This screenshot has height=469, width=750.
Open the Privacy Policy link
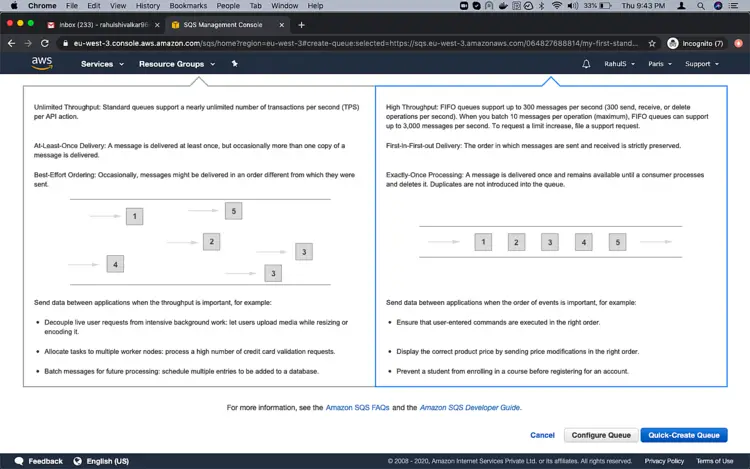[x=664, y=461]
